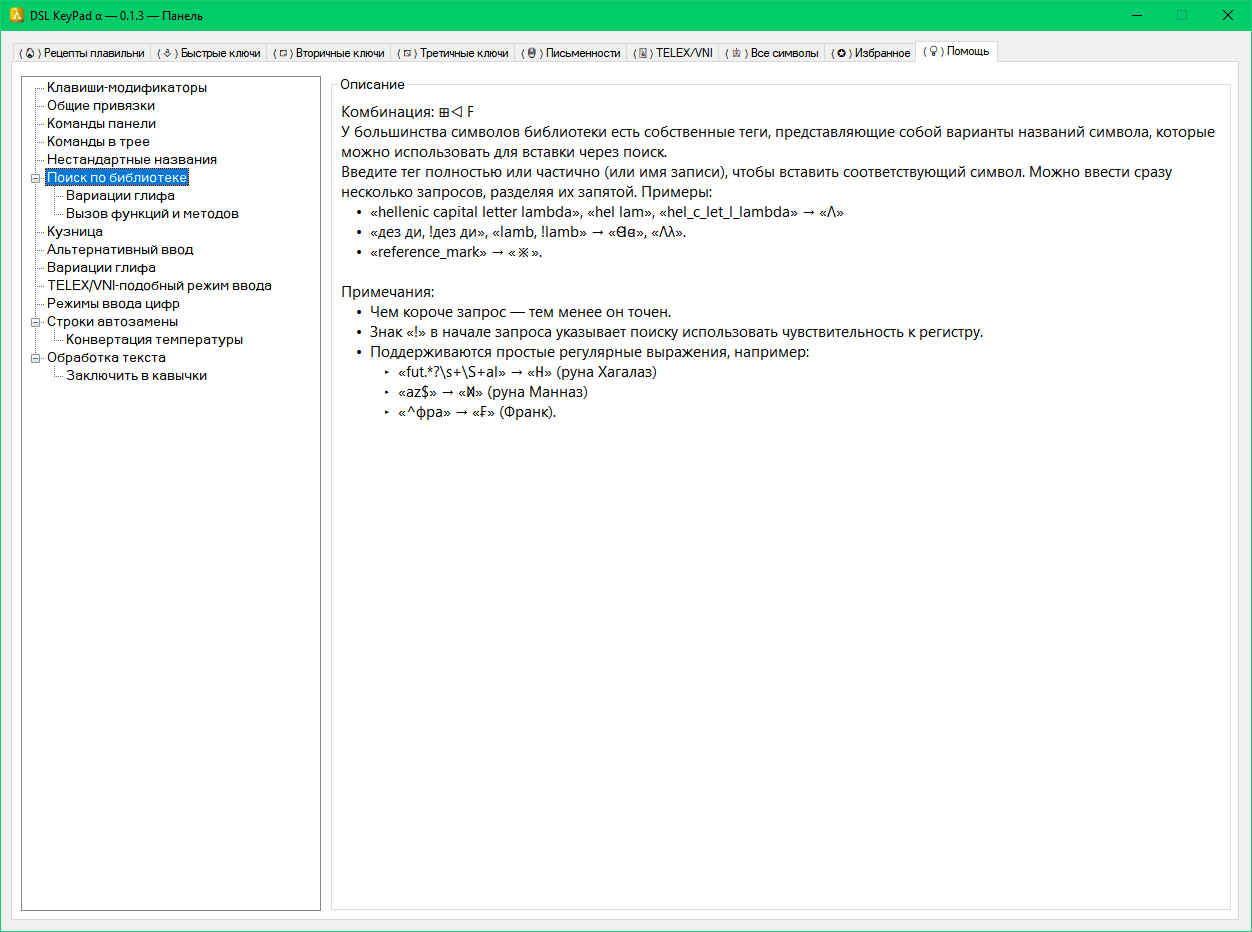Image resolution: width=1252 pixels, height=932 pixels.
Task: Click the DSL KeyPad app icon in title bar
Action: [x=16, y=15]
